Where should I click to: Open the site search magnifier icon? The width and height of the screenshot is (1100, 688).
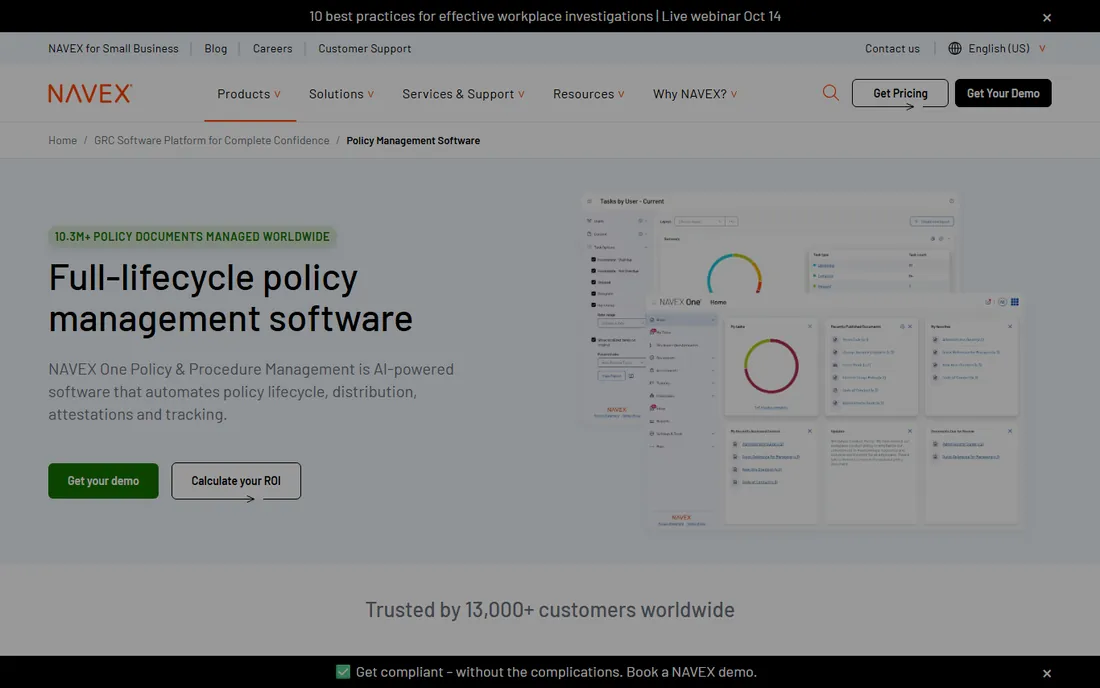(x=831, y=93)
